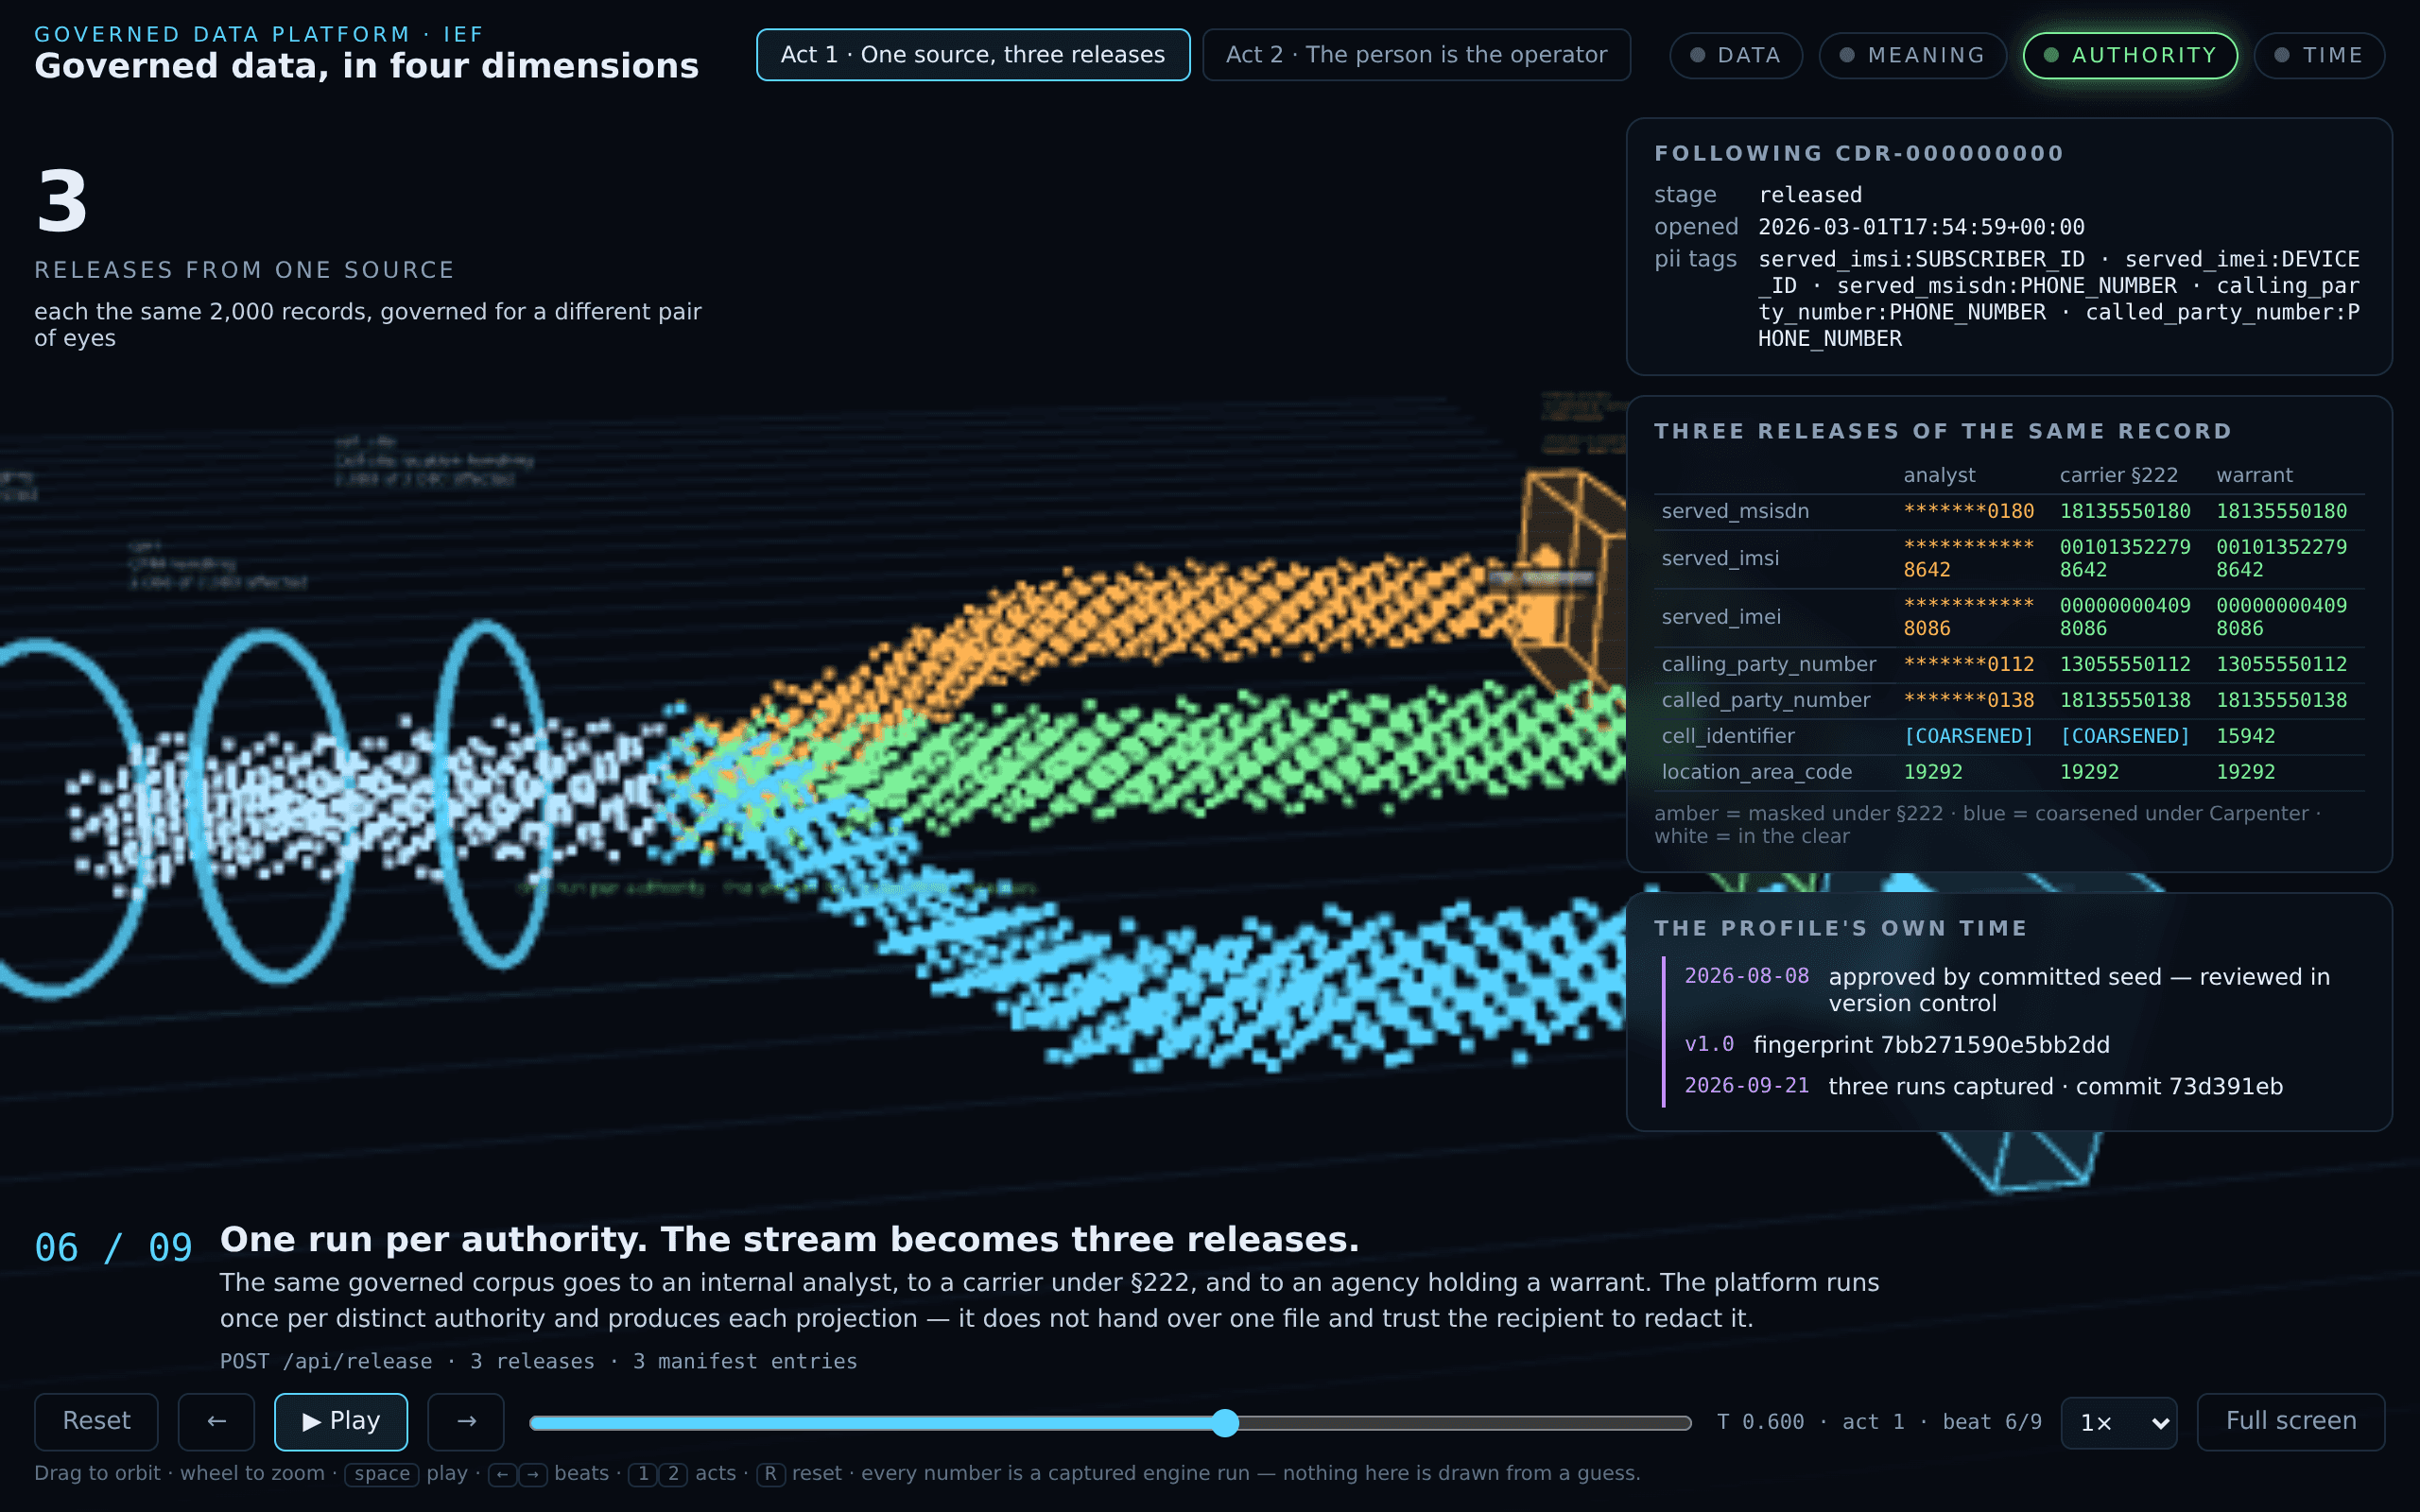
Task: Switch to Act 2 · The person is the operator
Action: [x=1416, y=55]
